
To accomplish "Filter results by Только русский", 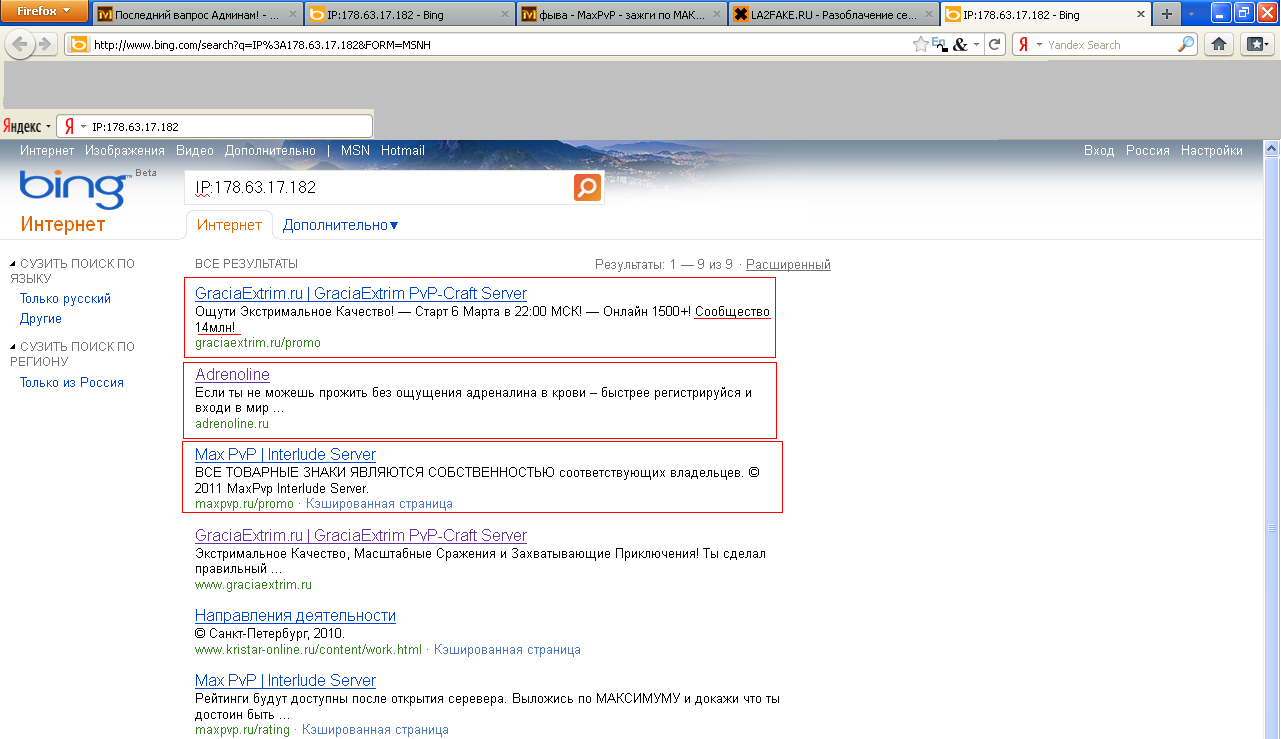I will (x=65, y=299).
